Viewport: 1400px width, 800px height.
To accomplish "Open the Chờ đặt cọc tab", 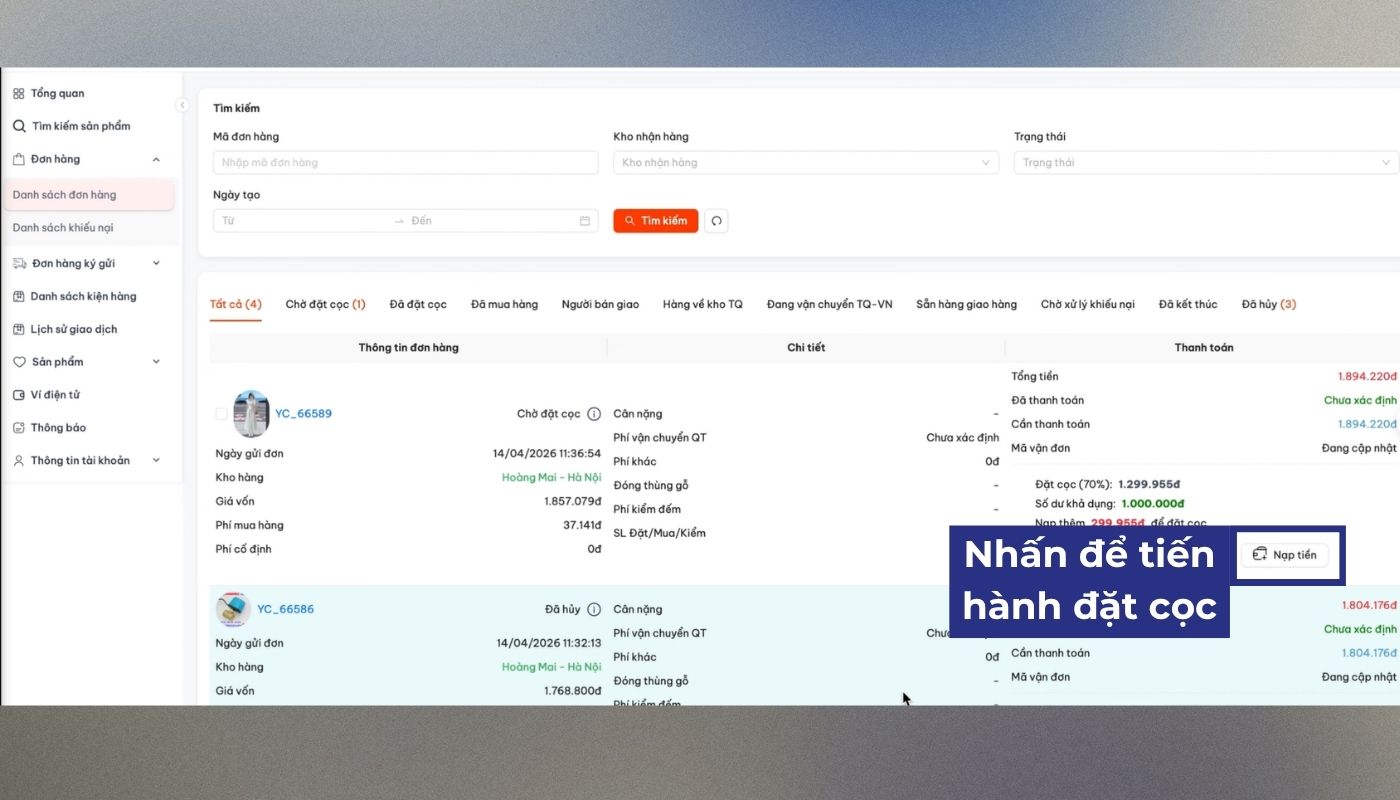I will tap(326, 303).
